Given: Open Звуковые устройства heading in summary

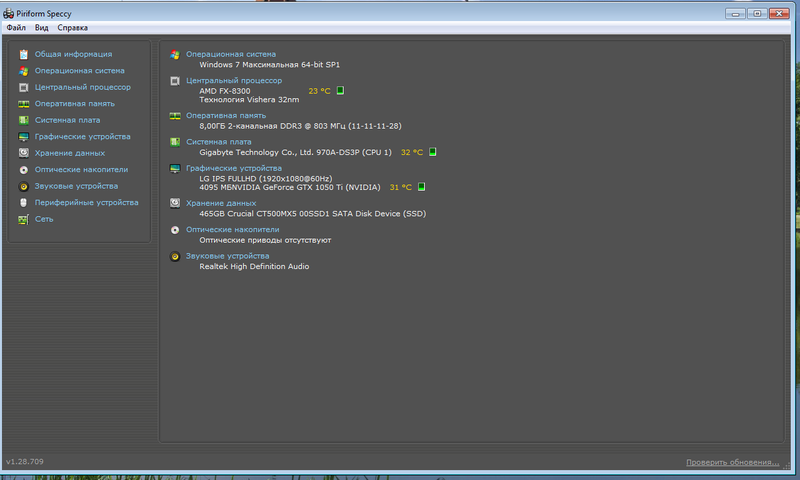Looking at the screenshot, I should pos(228,256).
